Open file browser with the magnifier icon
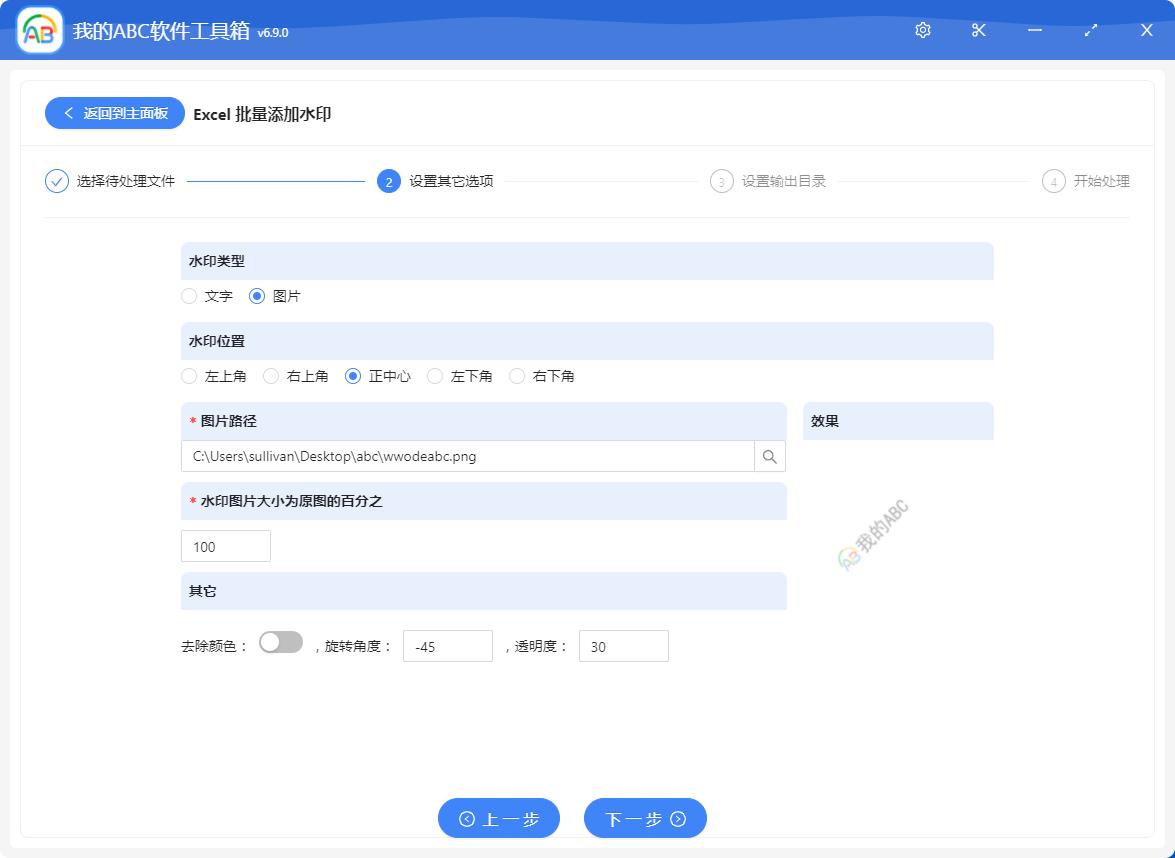 point(769,456)
